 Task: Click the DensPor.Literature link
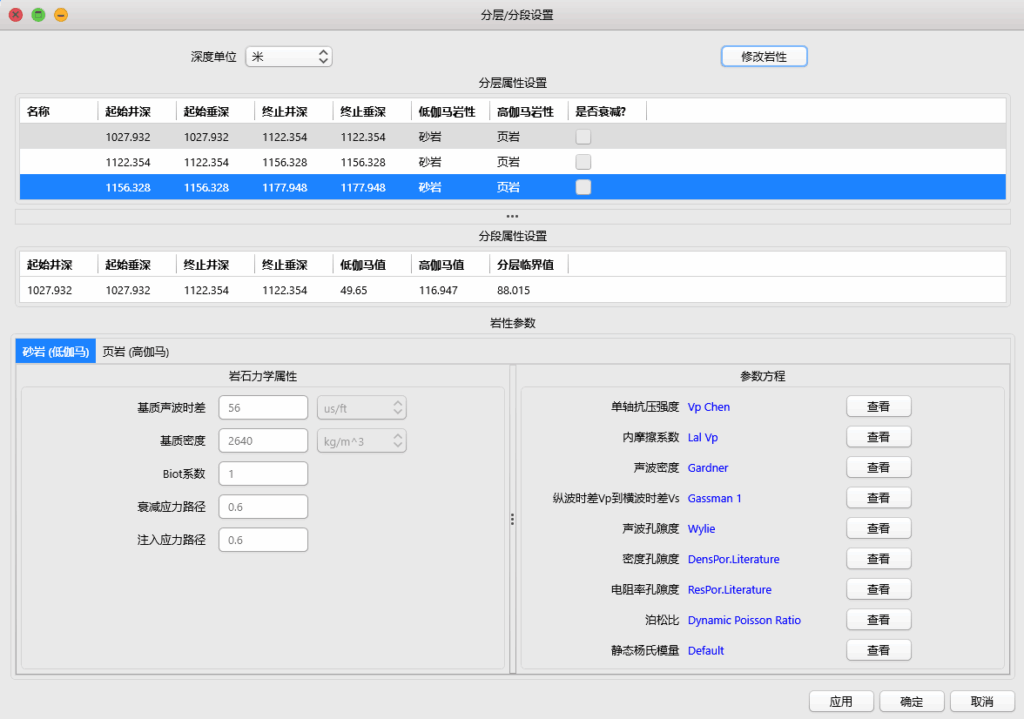pos(733,559)
